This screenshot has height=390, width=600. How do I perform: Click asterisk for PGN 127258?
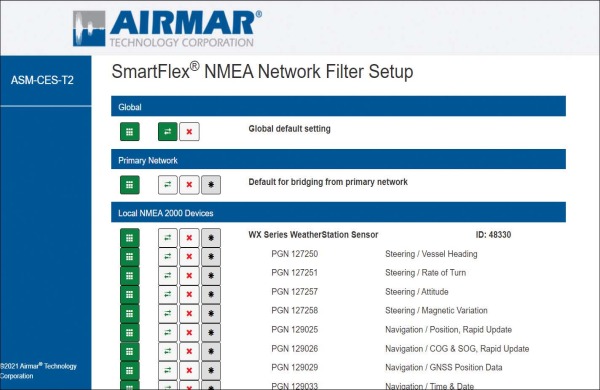(x=211, y=313)
